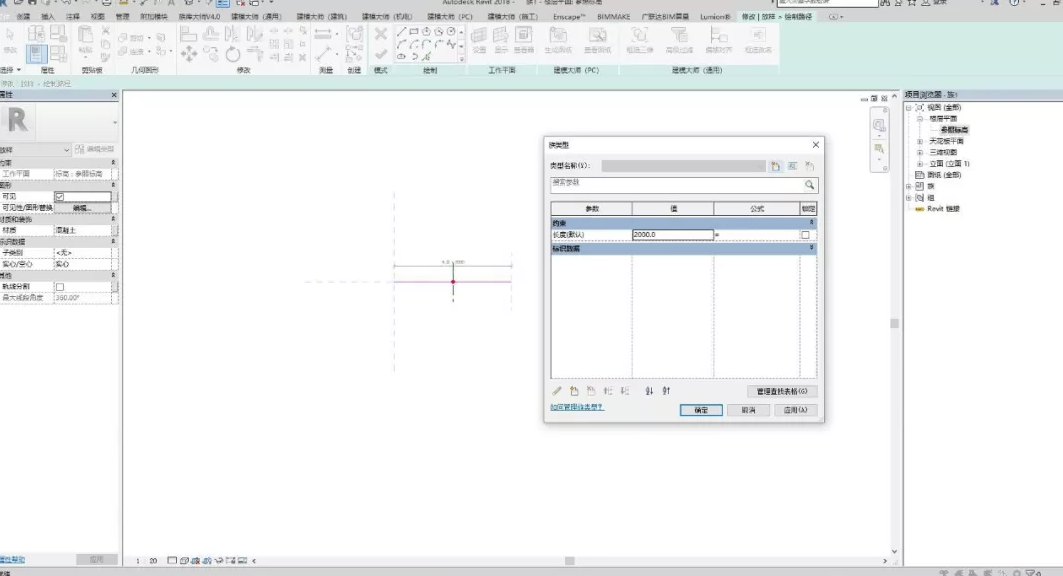Click the 参数 column header in dialog
1063x576 pixels.
coord(591,209)
